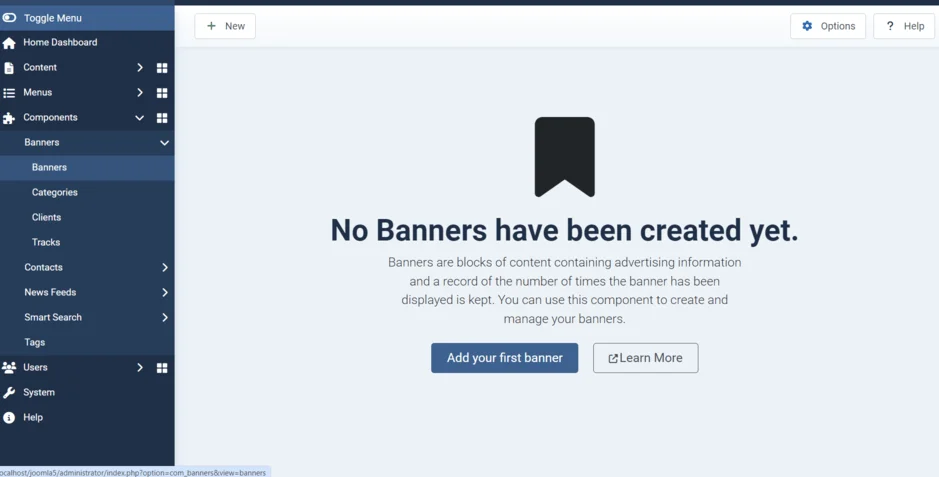Click the System label in sidebar
Viewport: 939px width, 477px height.
coord(39,393)
